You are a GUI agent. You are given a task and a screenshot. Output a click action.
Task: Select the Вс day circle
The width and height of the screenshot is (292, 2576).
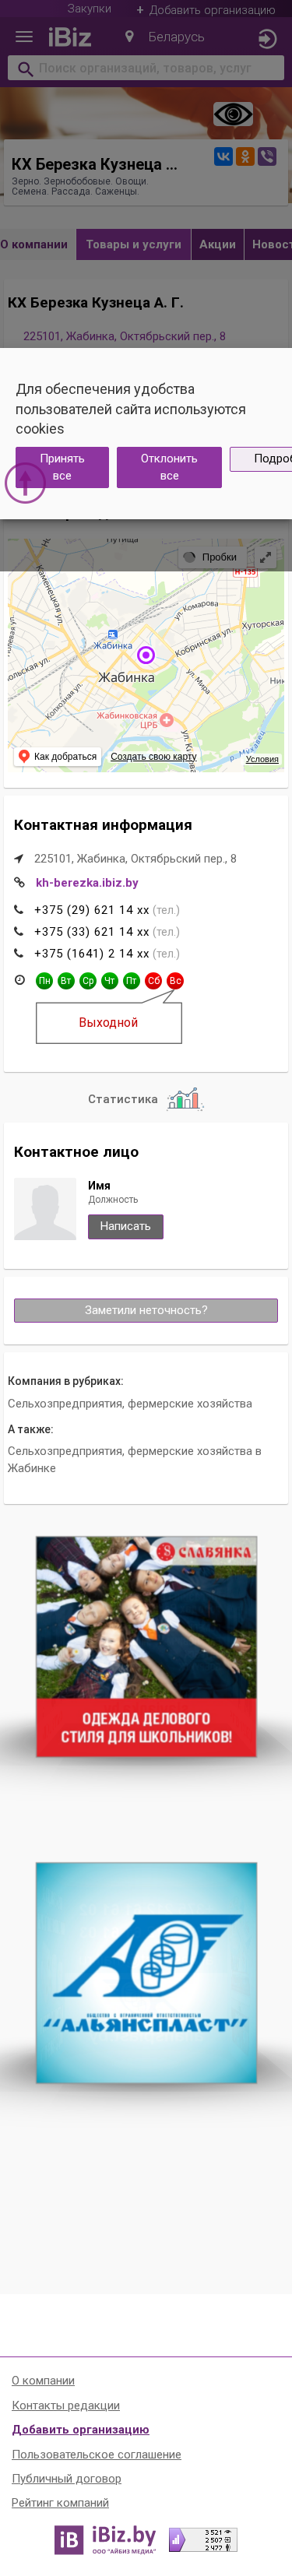(x=175, y=981)
